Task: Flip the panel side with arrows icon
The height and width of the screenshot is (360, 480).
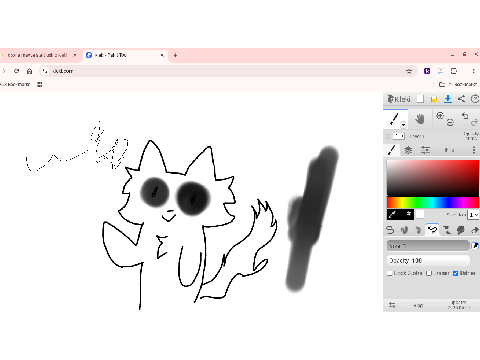Action: click(392, 305)
